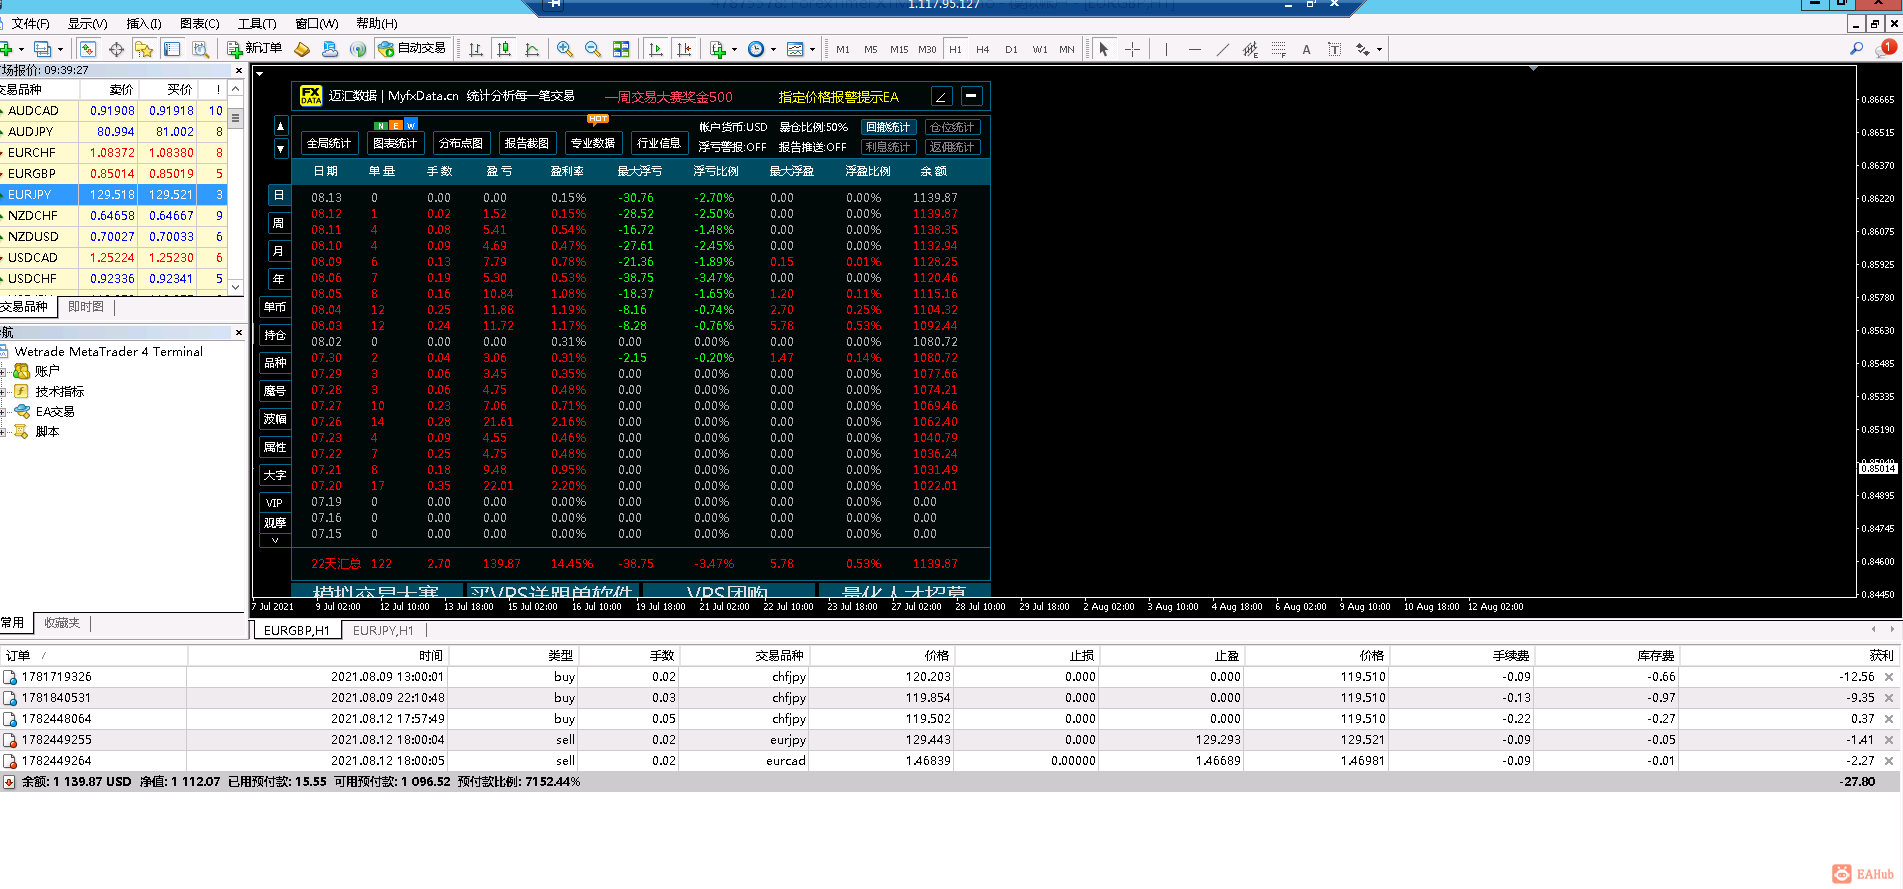Open the 工具(T) menu

click(x=257, y=23)
